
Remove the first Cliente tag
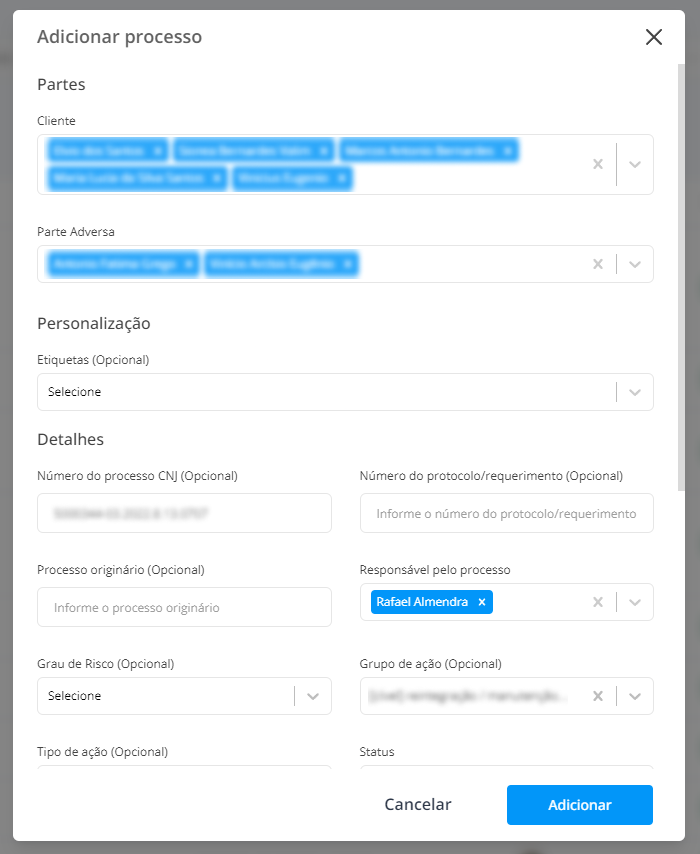[157, 151]
